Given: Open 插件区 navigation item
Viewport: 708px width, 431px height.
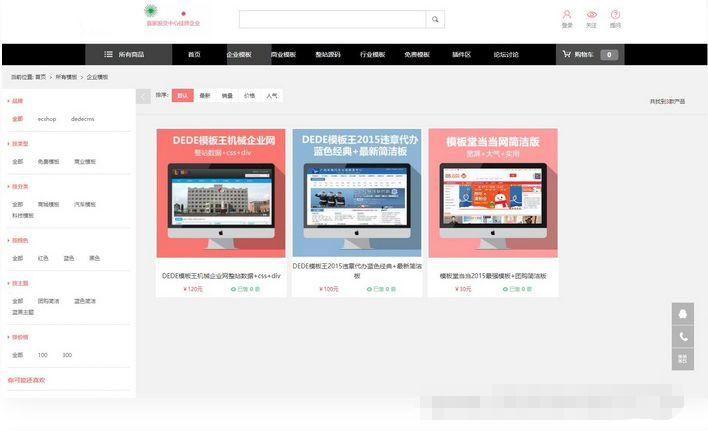Looking at the screenshot, I should 461,55.
